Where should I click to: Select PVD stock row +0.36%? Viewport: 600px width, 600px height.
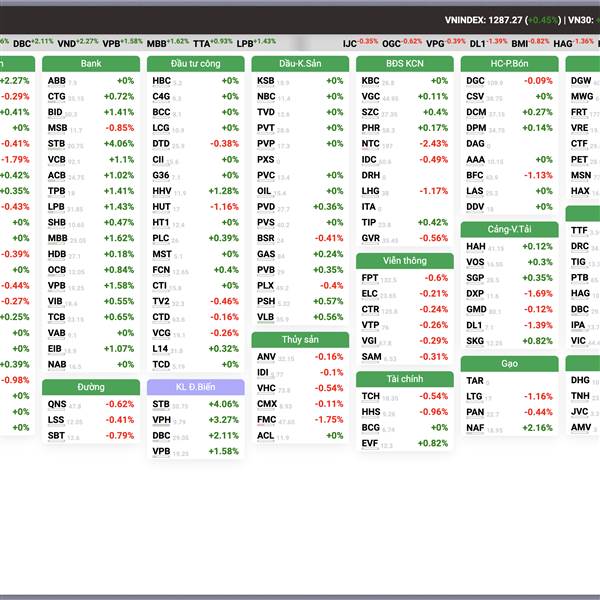(x=300, y=207)
